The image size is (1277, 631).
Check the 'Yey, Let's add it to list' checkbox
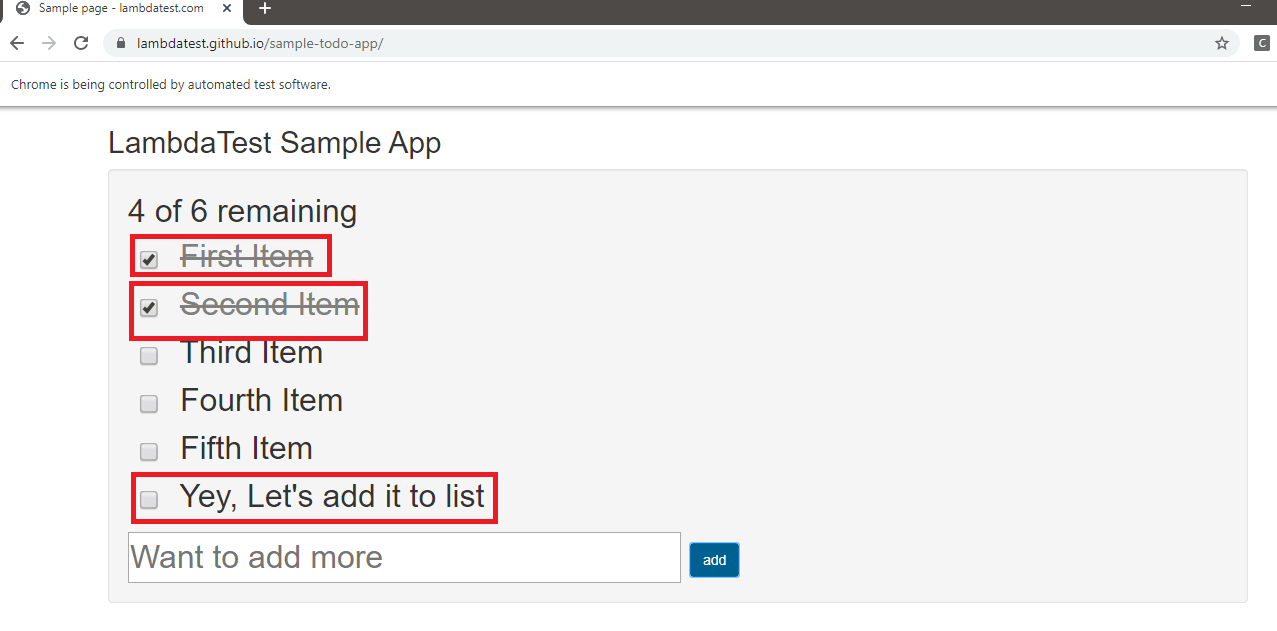pyautogui.click(x=148, y=500)
